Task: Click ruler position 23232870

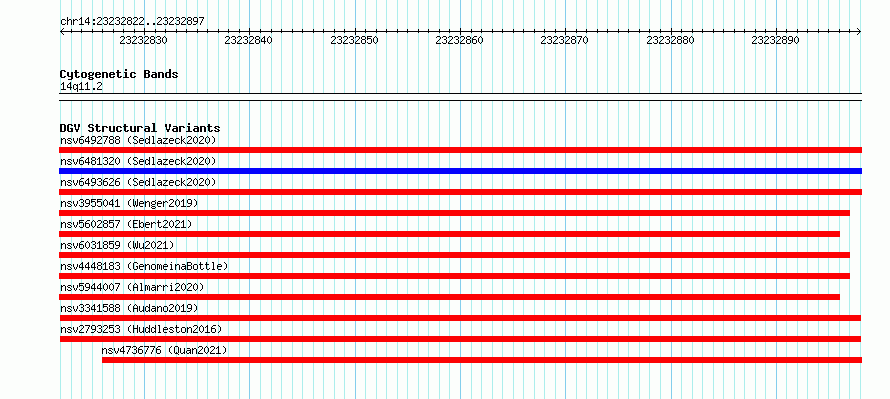Action: coord(565,40)
